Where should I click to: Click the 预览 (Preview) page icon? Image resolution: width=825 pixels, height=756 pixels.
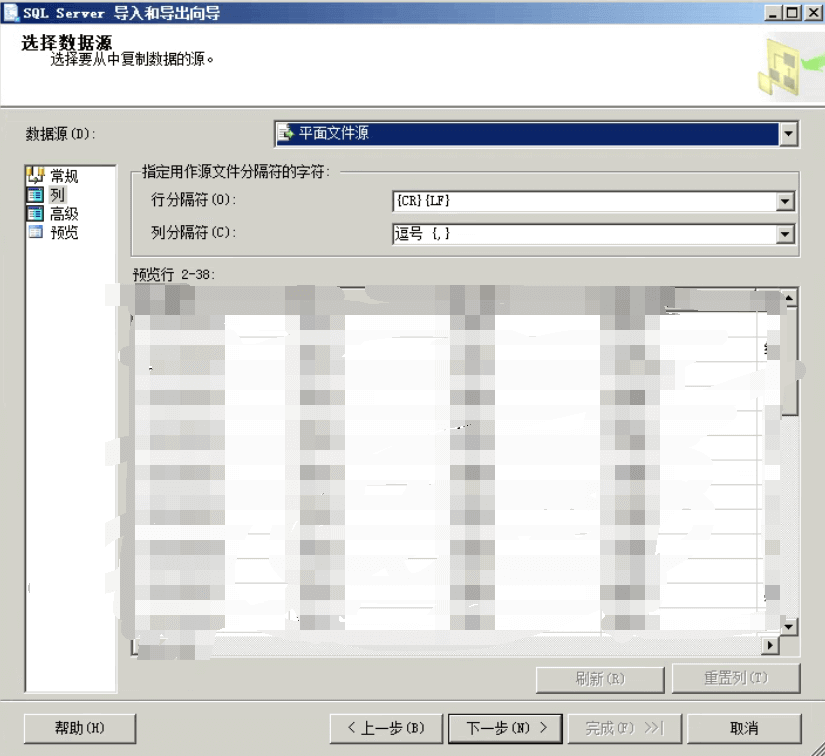click(x=36, y=233)
